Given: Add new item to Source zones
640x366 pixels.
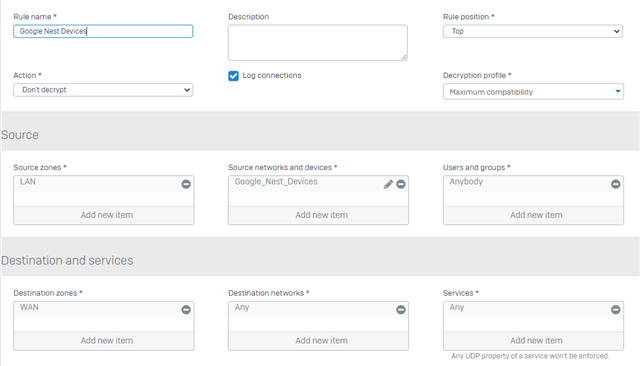Looking at the screenshot, I should 104,215.
